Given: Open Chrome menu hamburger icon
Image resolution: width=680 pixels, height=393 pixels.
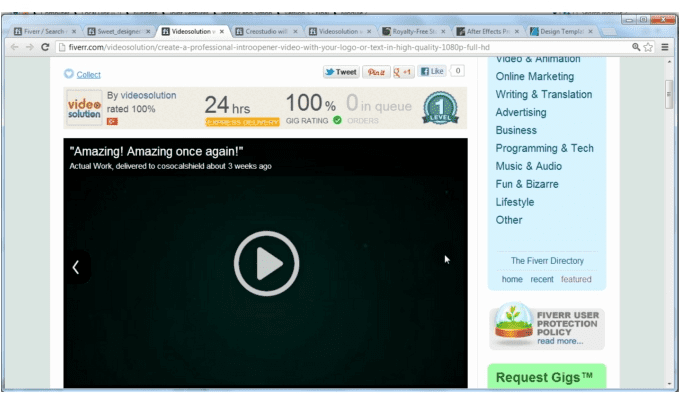Looking at the screenshot, I should pos(665,47).
